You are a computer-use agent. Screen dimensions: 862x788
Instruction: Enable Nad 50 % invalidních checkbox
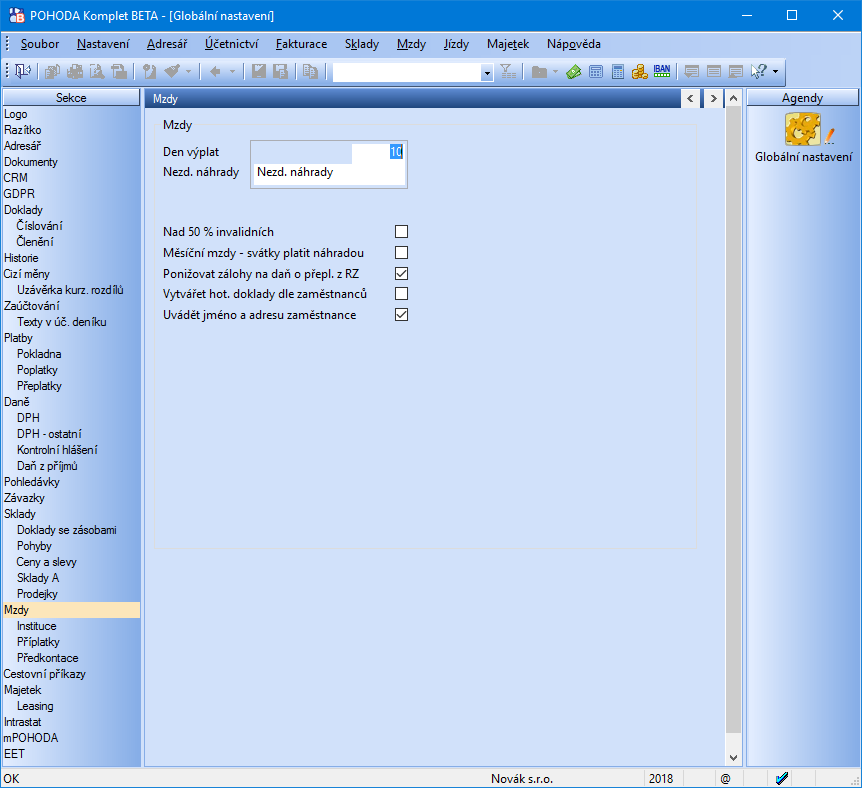pyautogui.click(x=401, y=232)
